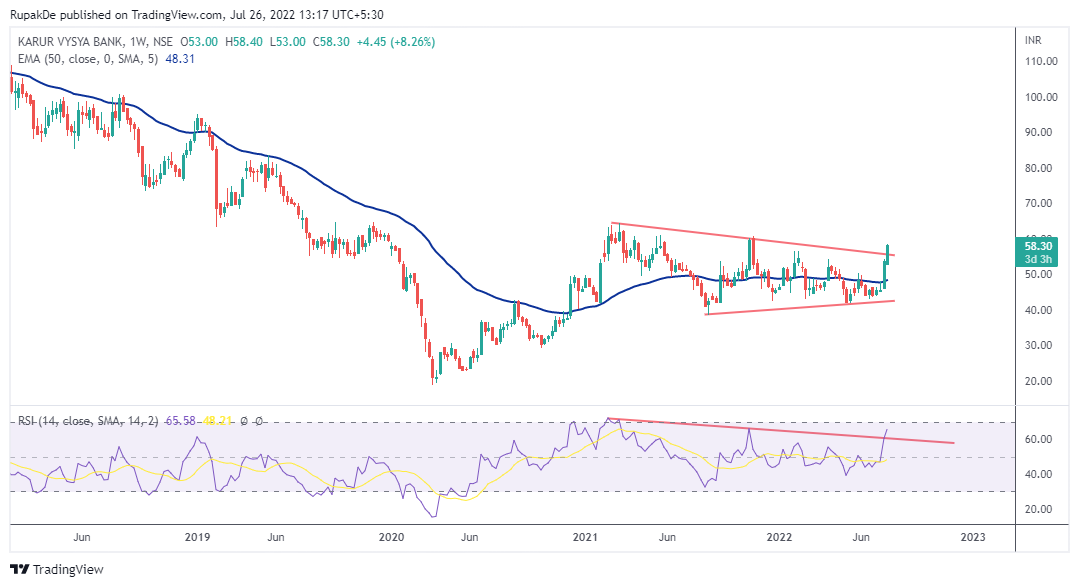Click the TradingView.com text in the header

(x=180, y=15)
